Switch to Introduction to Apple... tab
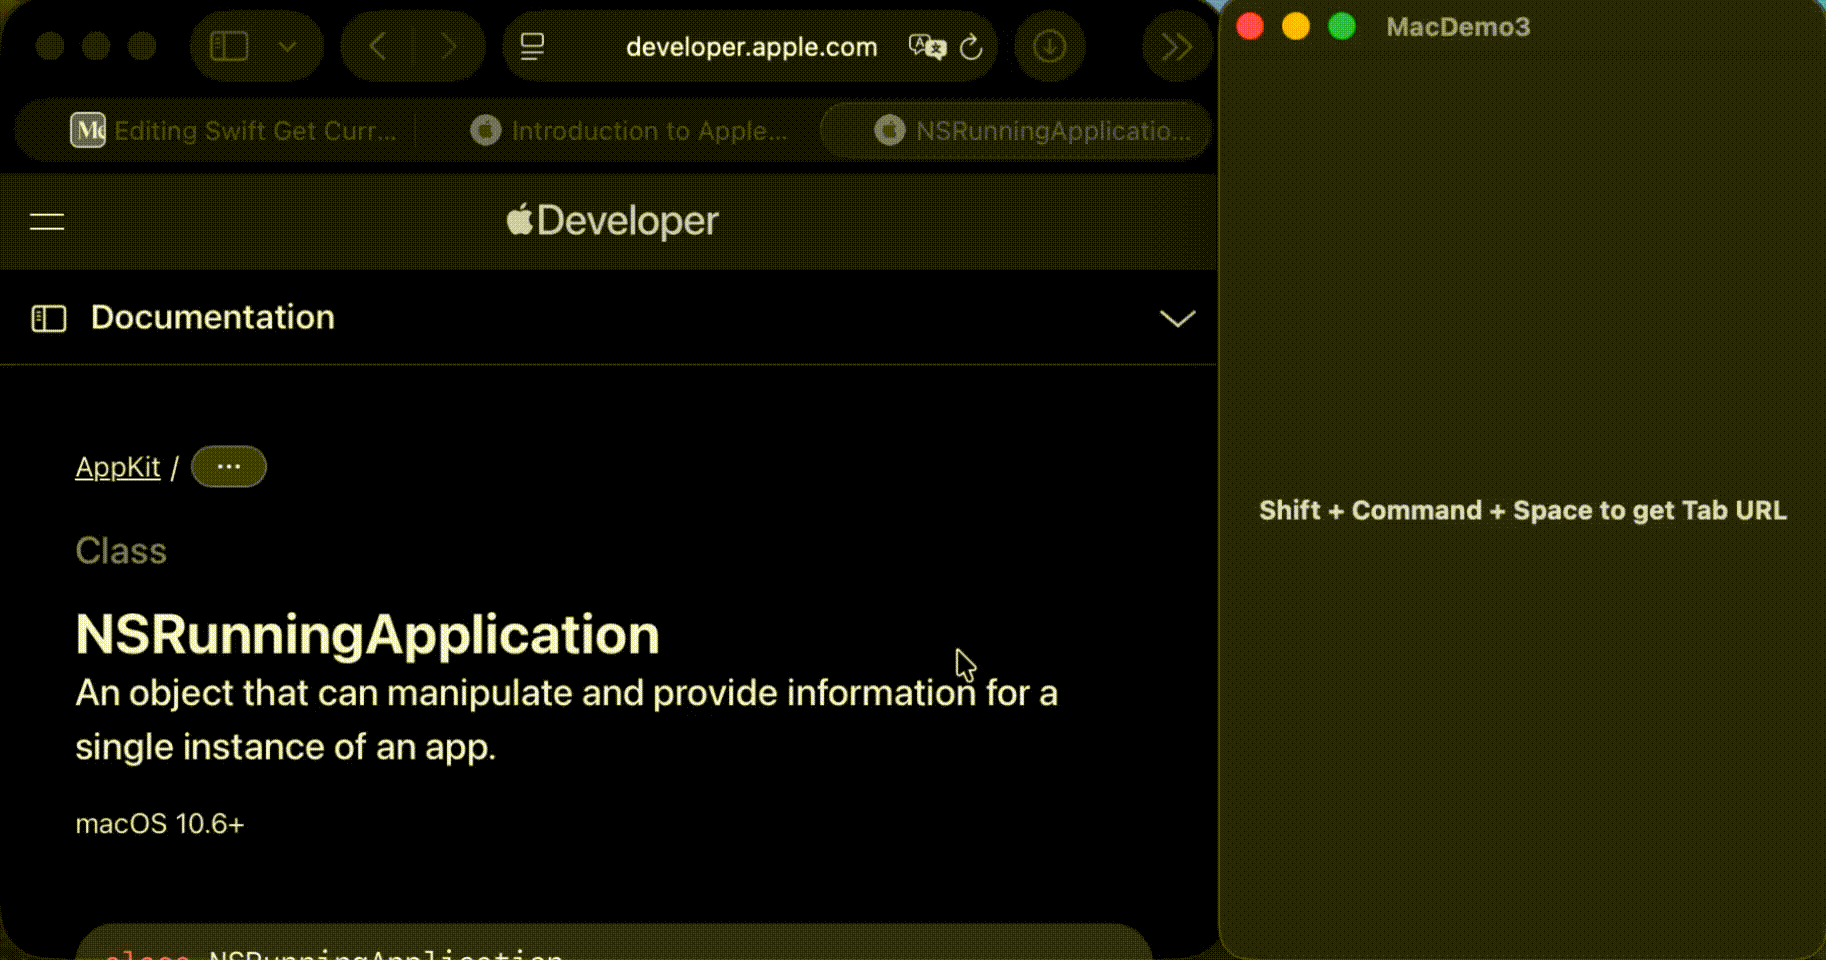Viewport: 1826px width, 960px height. pyautogui.click(x=630, y=130)
